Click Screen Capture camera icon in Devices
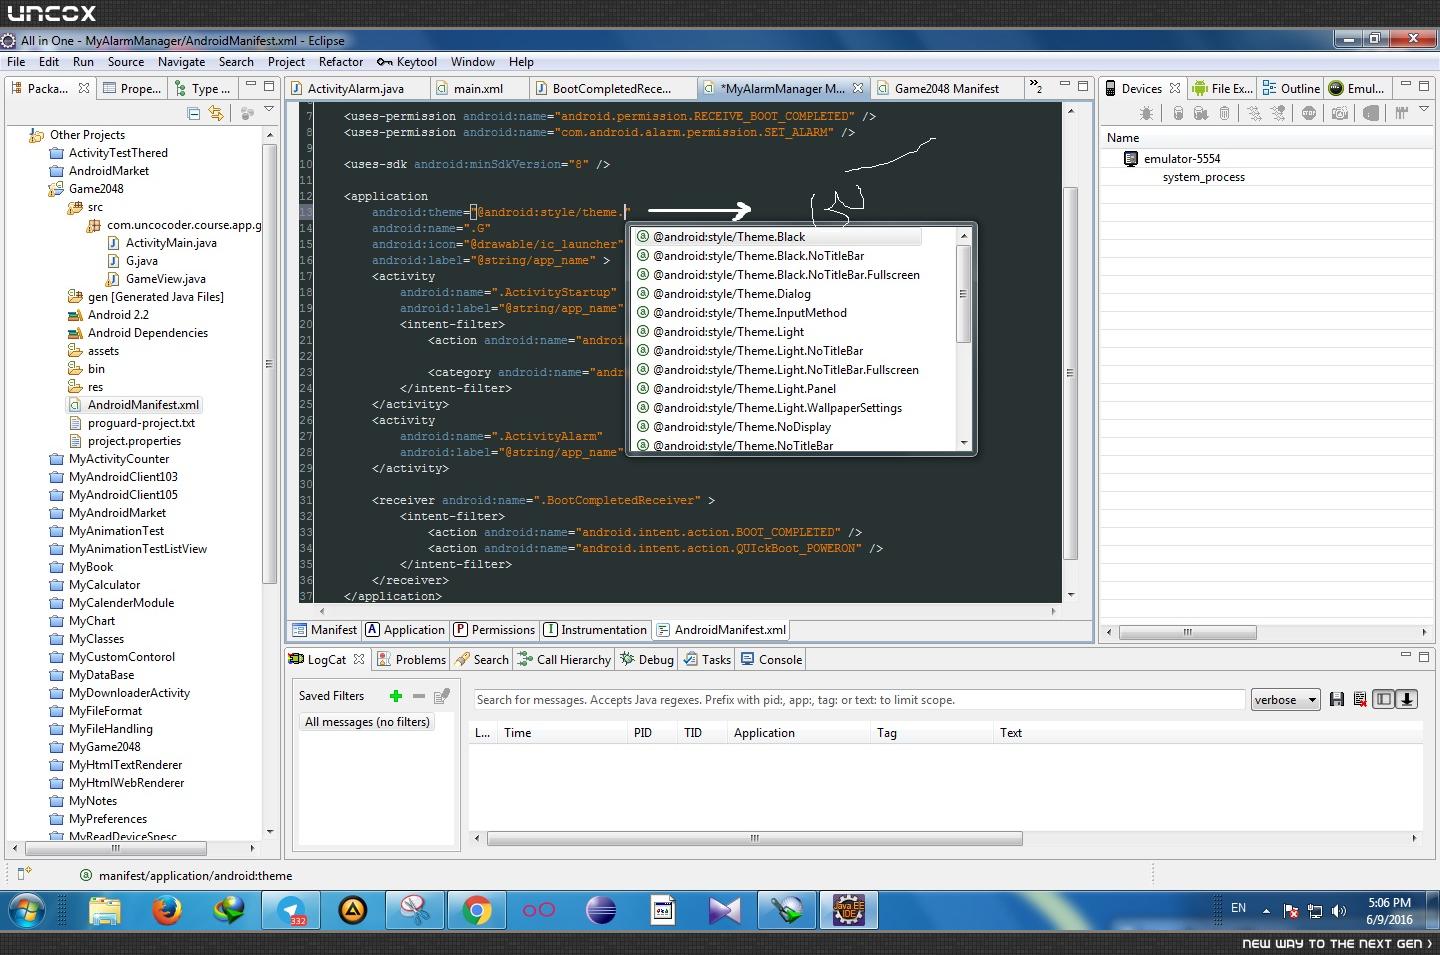Screen dimensions: 1440x955 point(1340,114)
